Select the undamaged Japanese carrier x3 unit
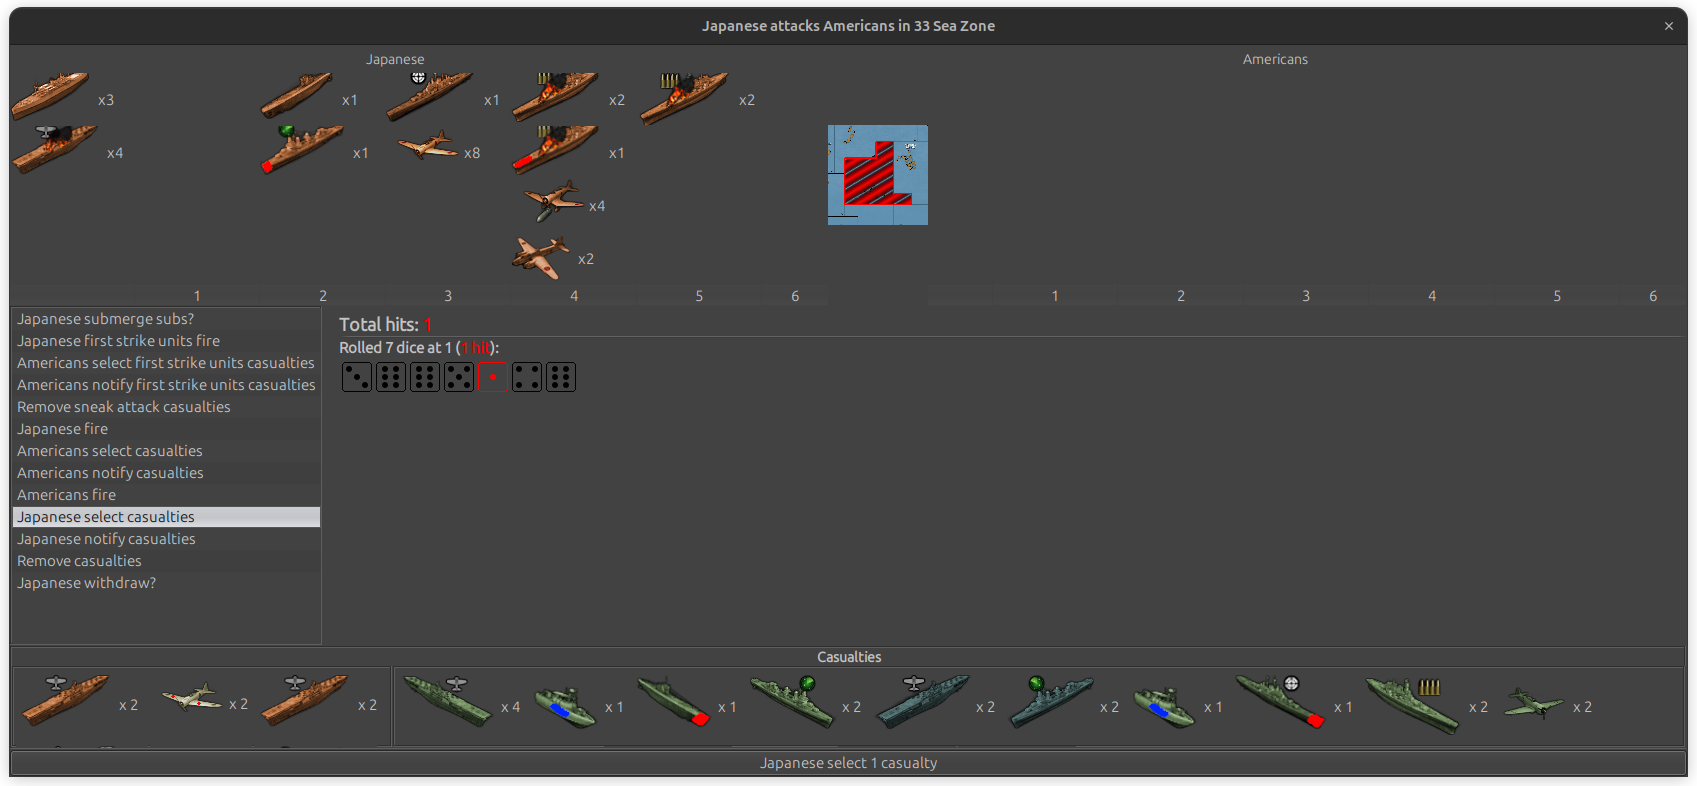 point(50,96)
